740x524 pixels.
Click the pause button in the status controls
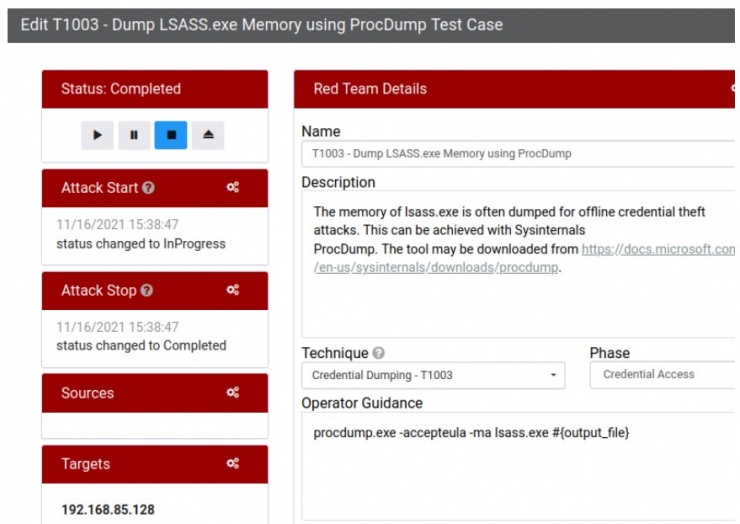click(x=134, y=135)
